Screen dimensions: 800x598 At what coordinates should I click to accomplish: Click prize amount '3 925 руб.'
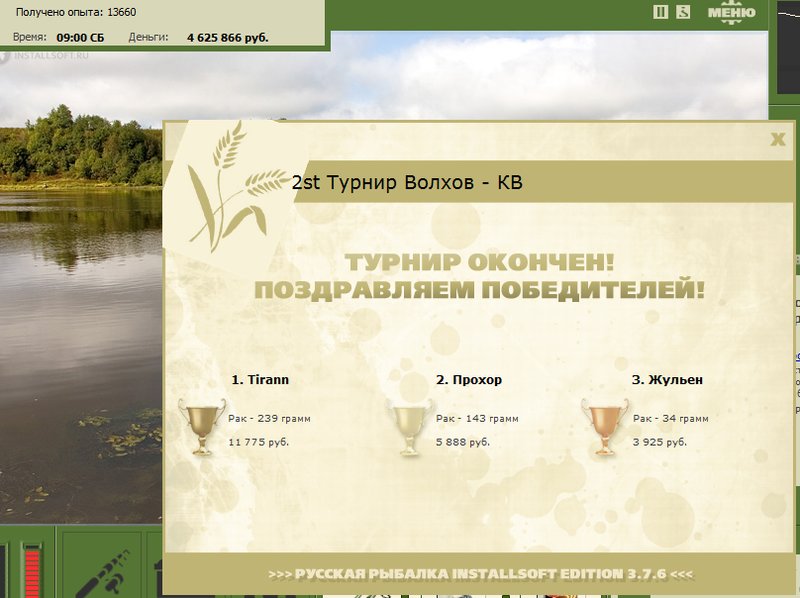pos(660,442)
